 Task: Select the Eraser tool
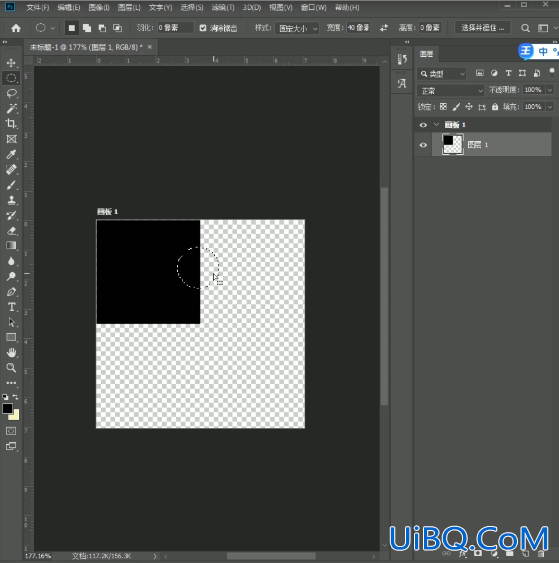click(x=11, y=231)
